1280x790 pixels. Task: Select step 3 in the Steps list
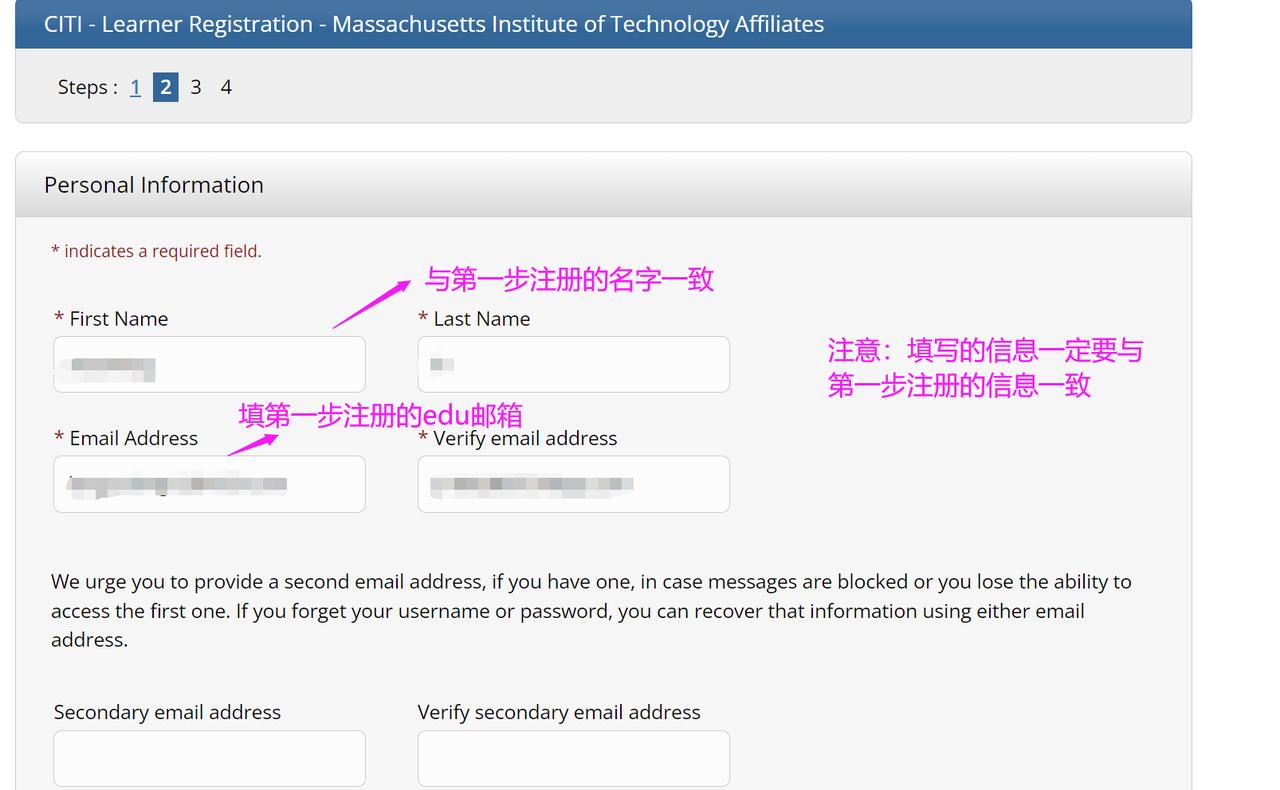tap(196, 88)
